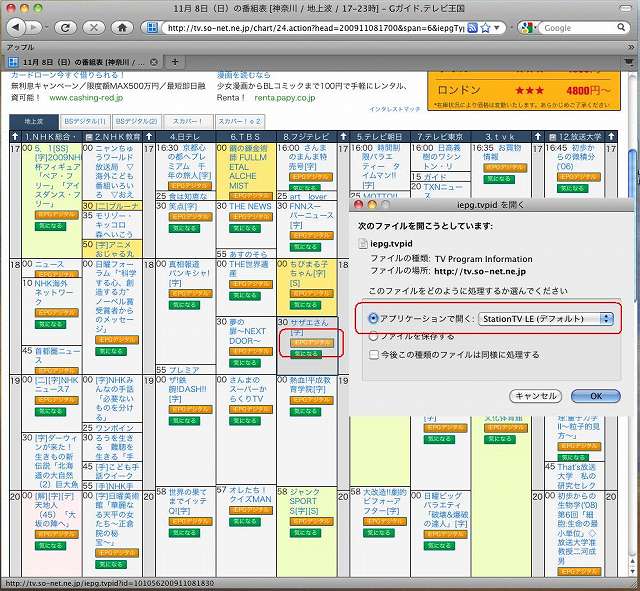Open THE世界遺産 program link
The image size is (640, 591).
coord(249,269)
